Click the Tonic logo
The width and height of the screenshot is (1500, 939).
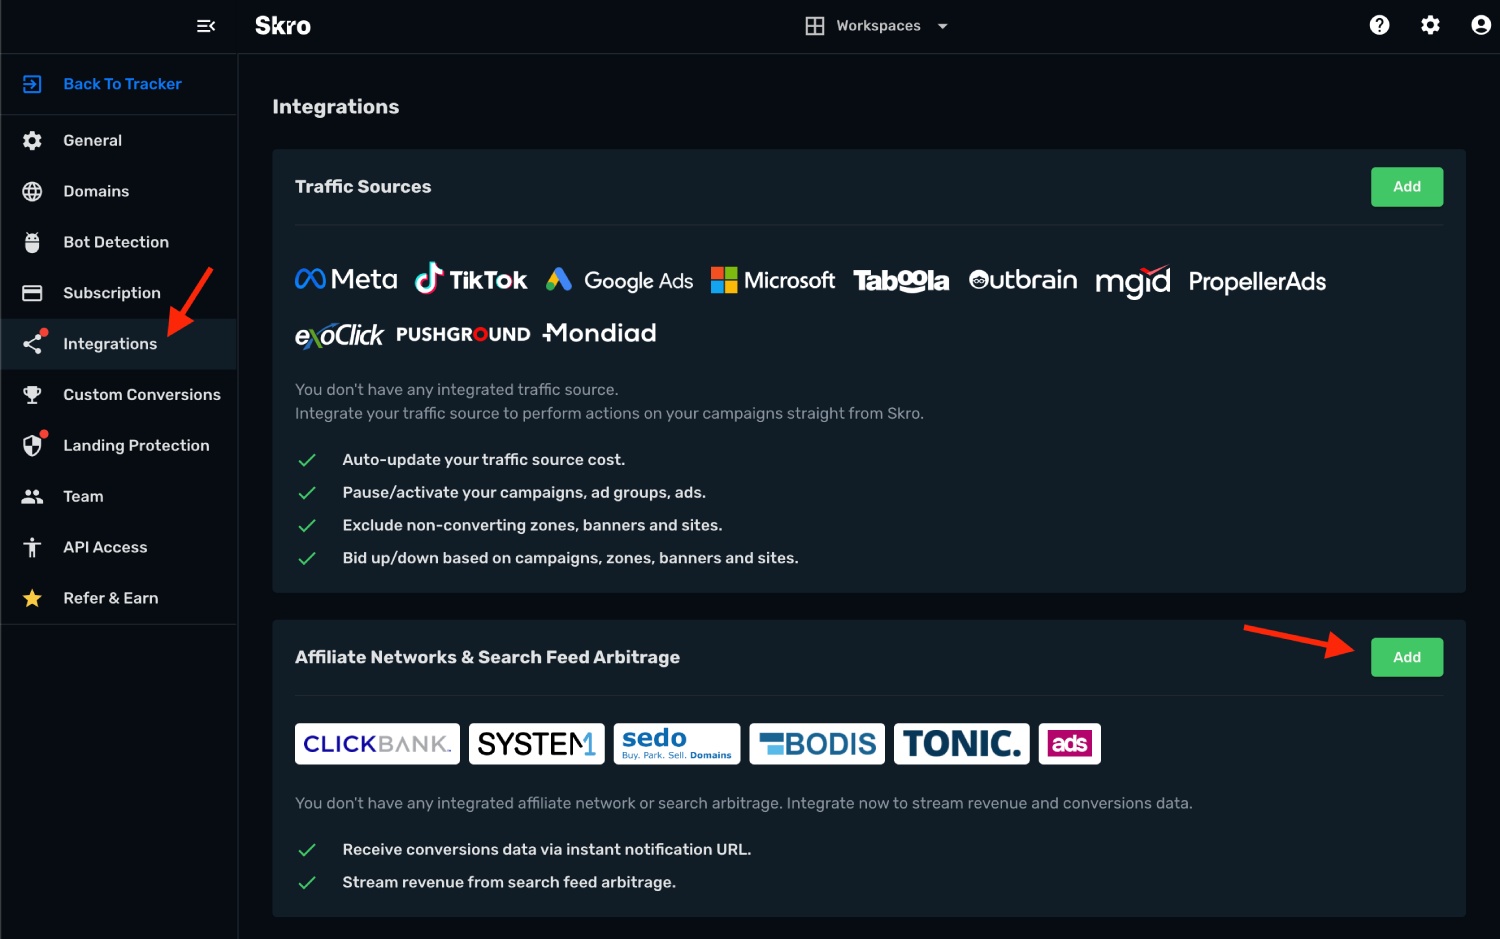point(962,744)
